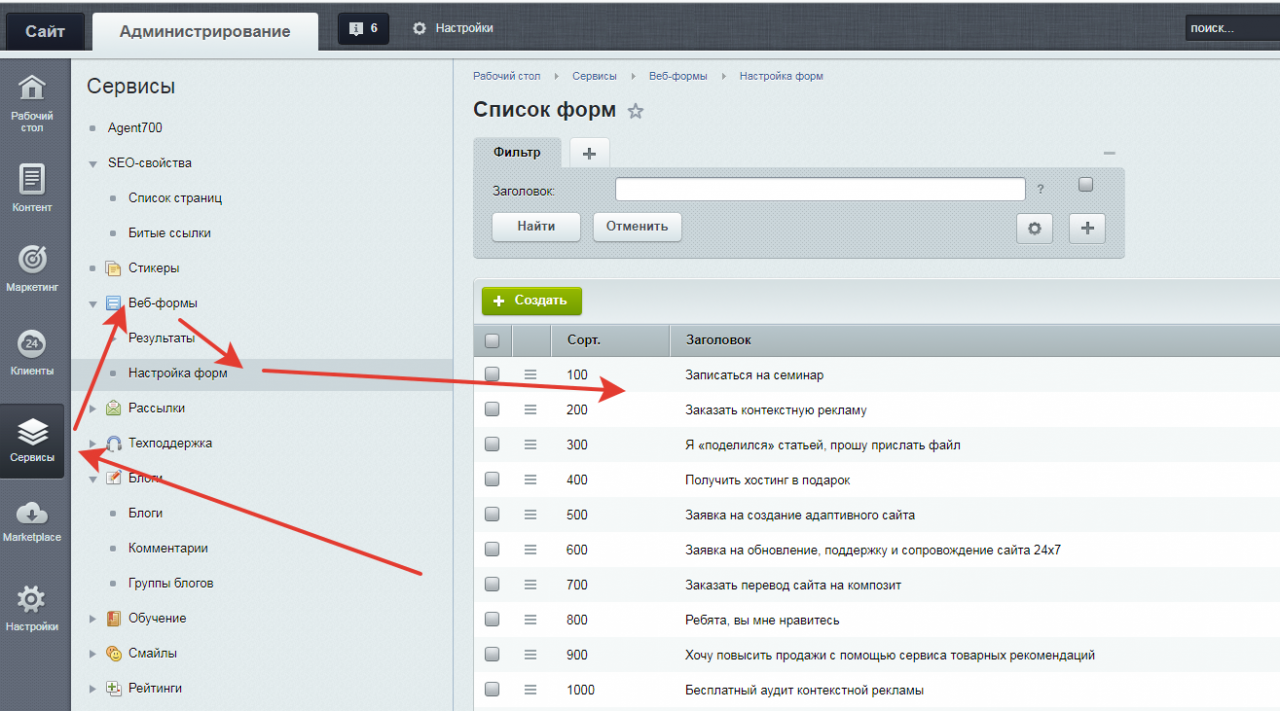
Task: Toggle the select-all checkbox in table header
Action: 492,341
